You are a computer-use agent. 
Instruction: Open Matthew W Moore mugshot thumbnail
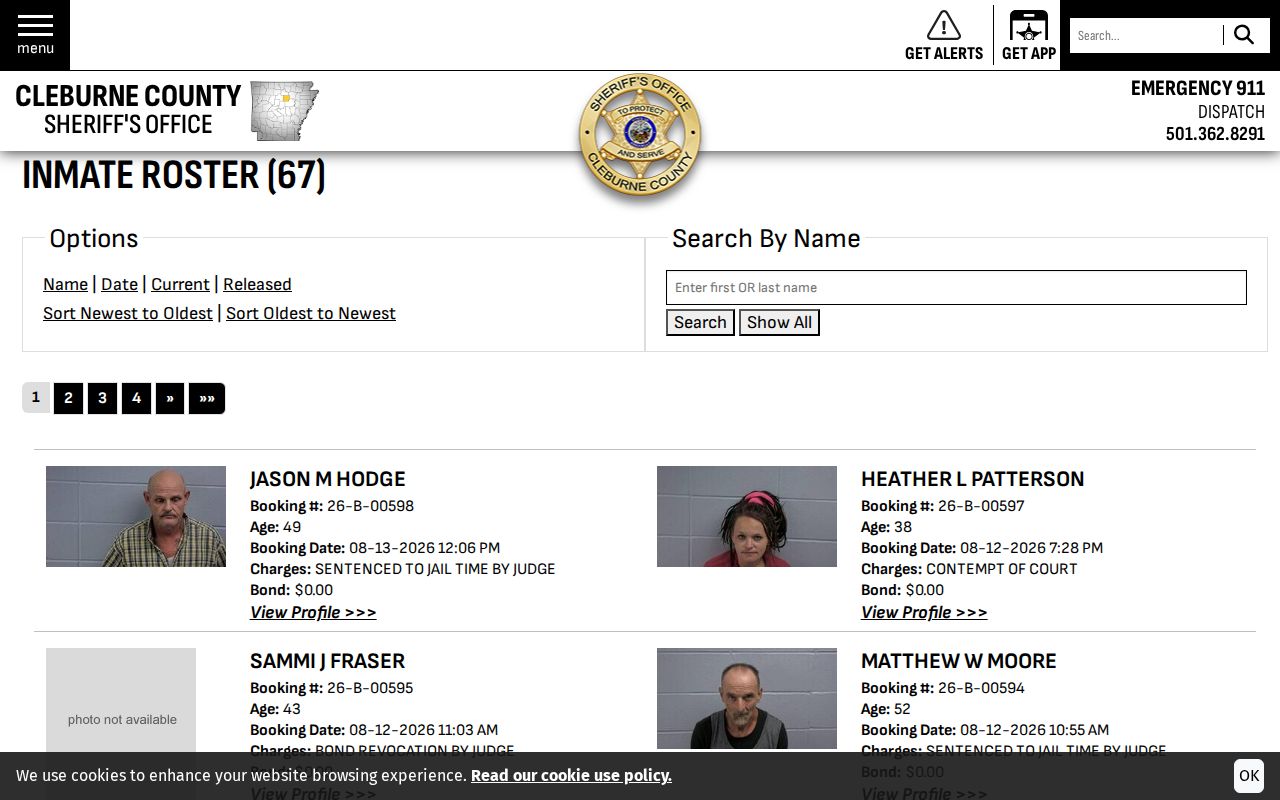point(747,698)
